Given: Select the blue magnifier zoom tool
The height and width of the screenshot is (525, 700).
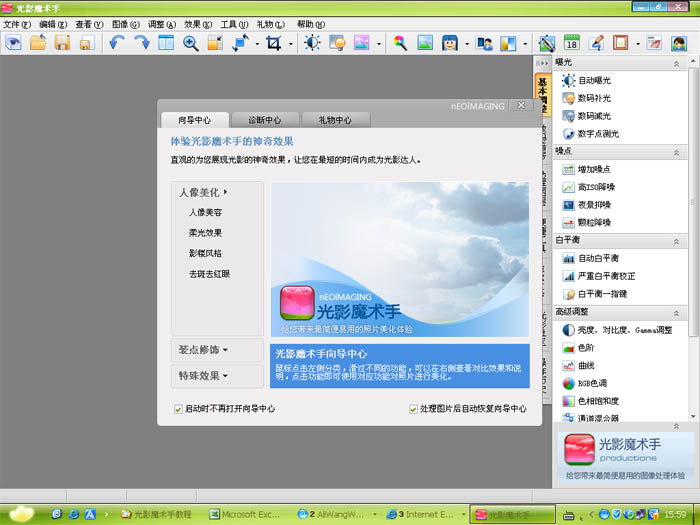Looking at the screenshot, I should tap(191, 43).
